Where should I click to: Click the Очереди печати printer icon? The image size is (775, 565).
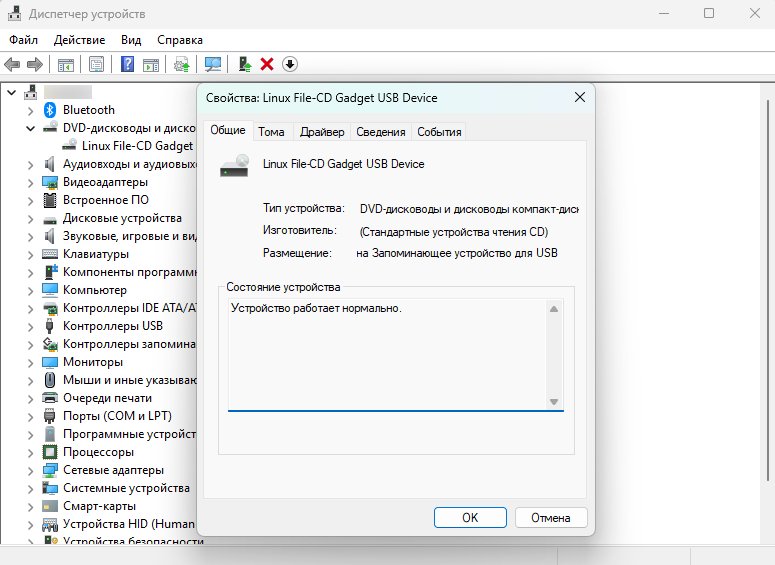pos(50,398)
